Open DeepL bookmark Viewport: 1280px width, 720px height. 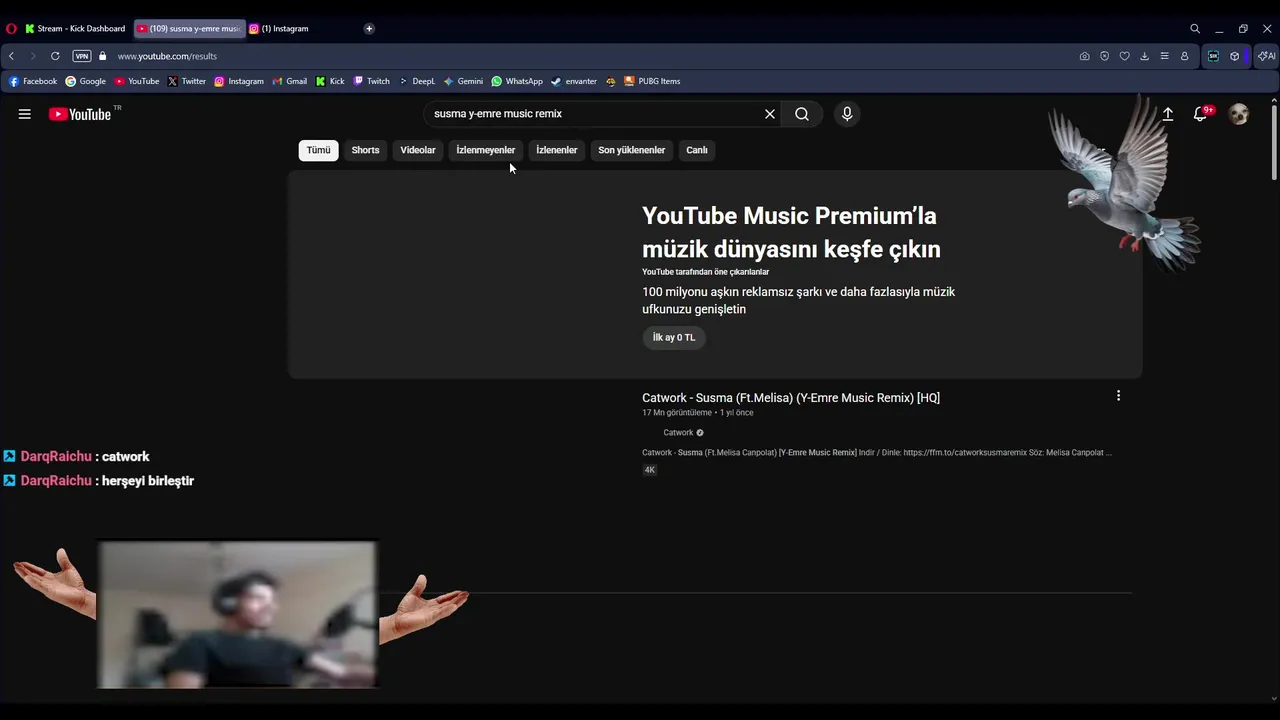point(417,81)
